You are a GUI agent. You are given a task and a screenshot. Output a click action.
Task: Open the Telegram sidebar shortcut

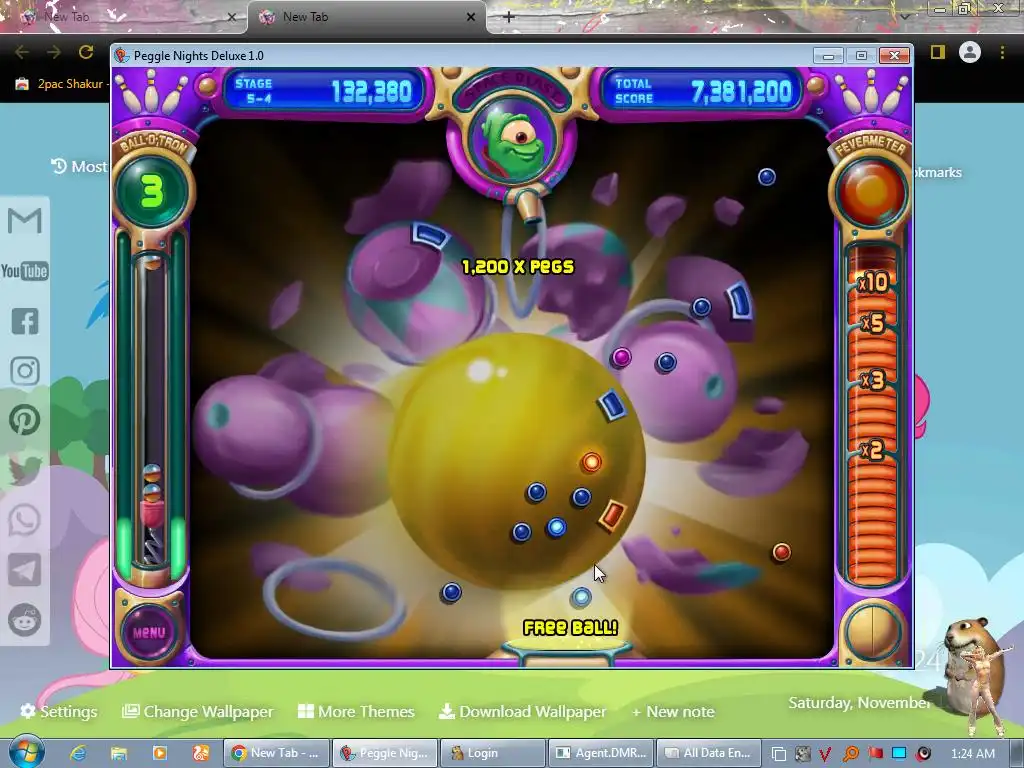25,570
